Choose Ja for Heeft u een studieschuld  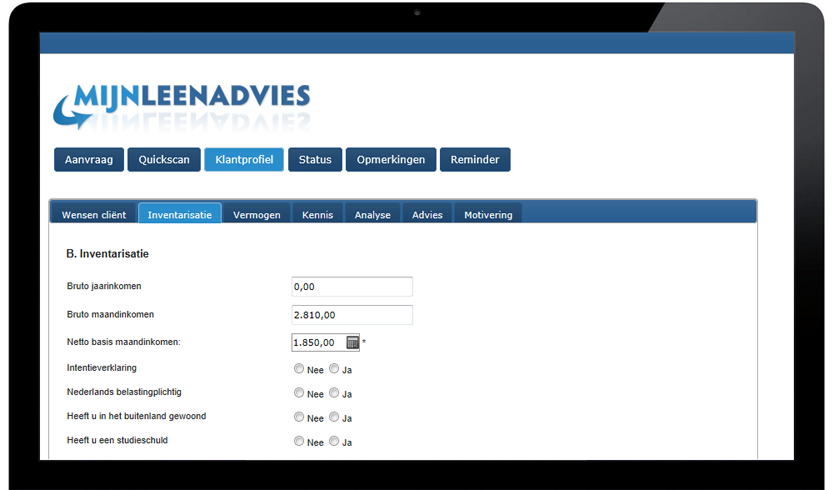tap(334, 441)
